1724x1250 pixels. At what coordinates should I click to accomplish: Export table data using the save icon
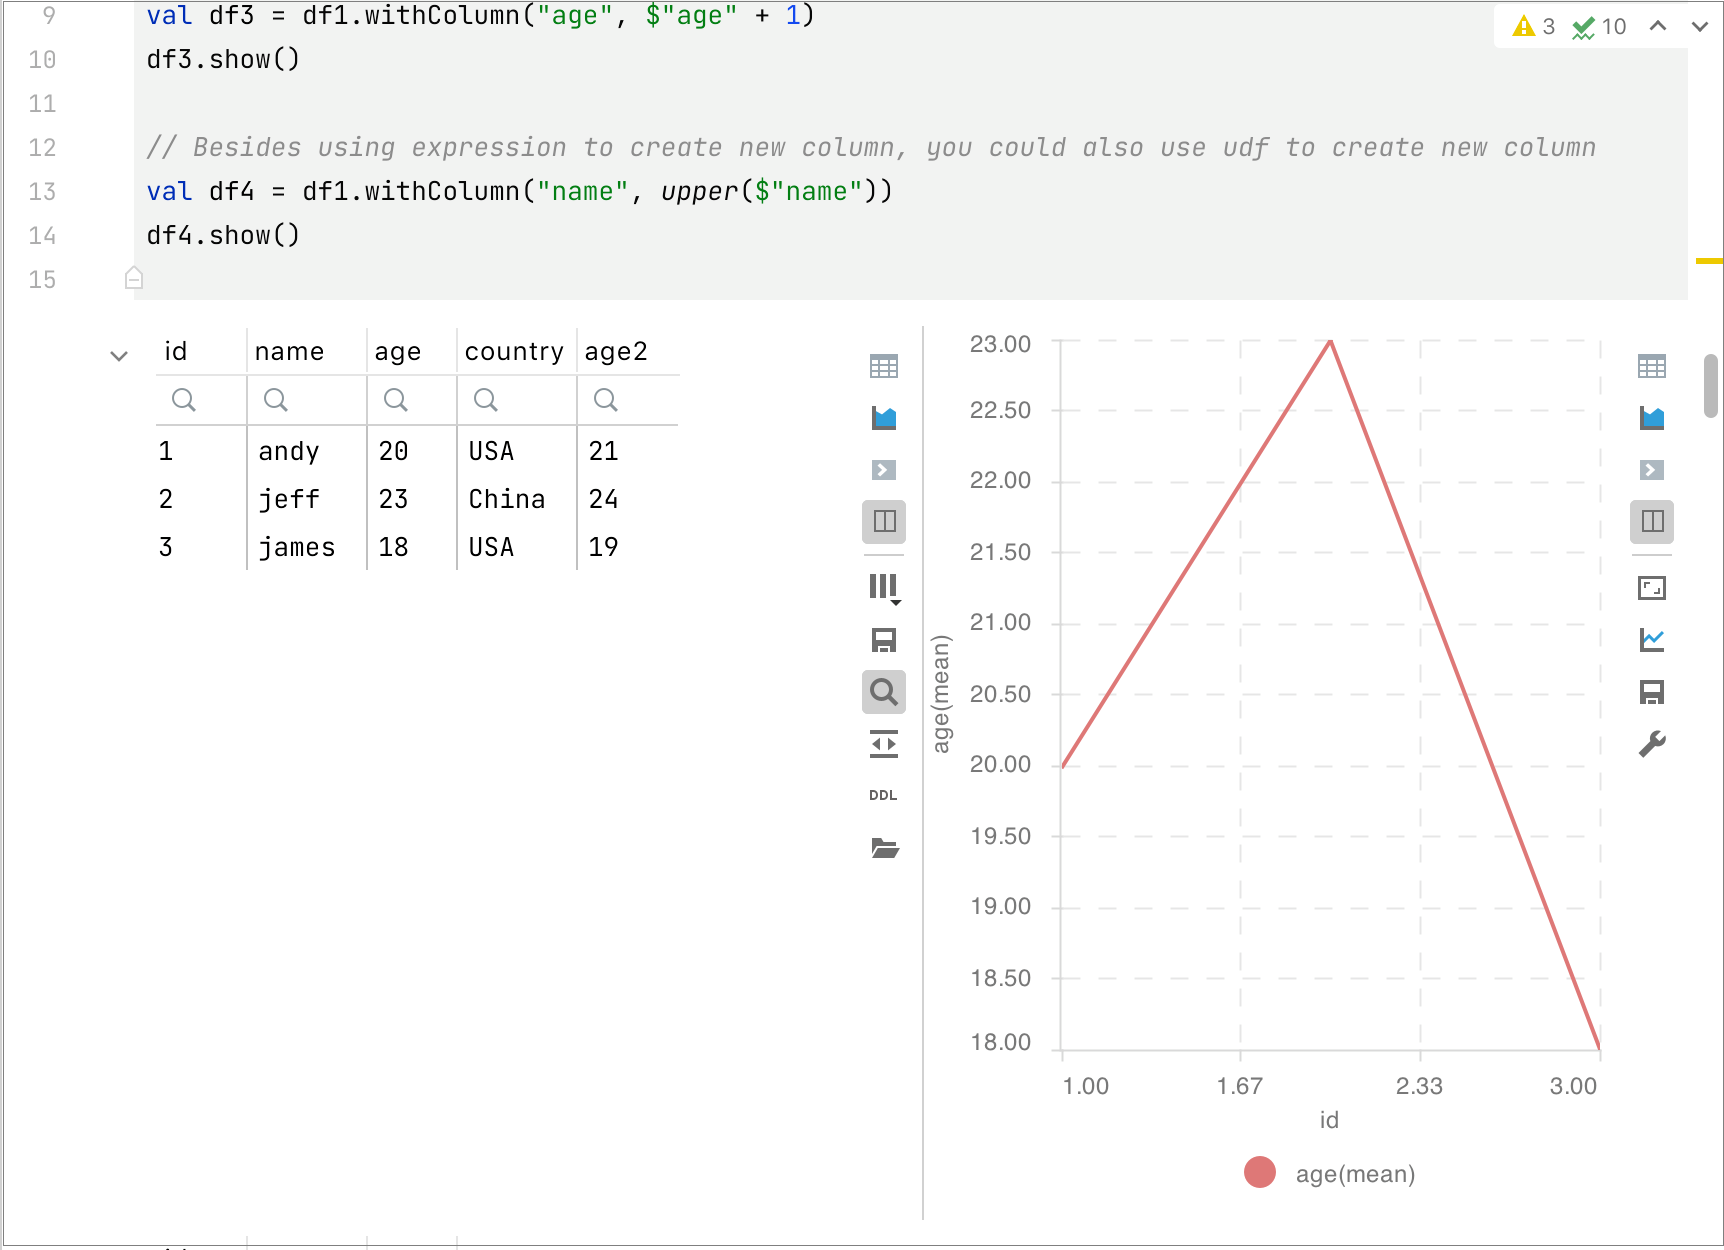[883, 640]
